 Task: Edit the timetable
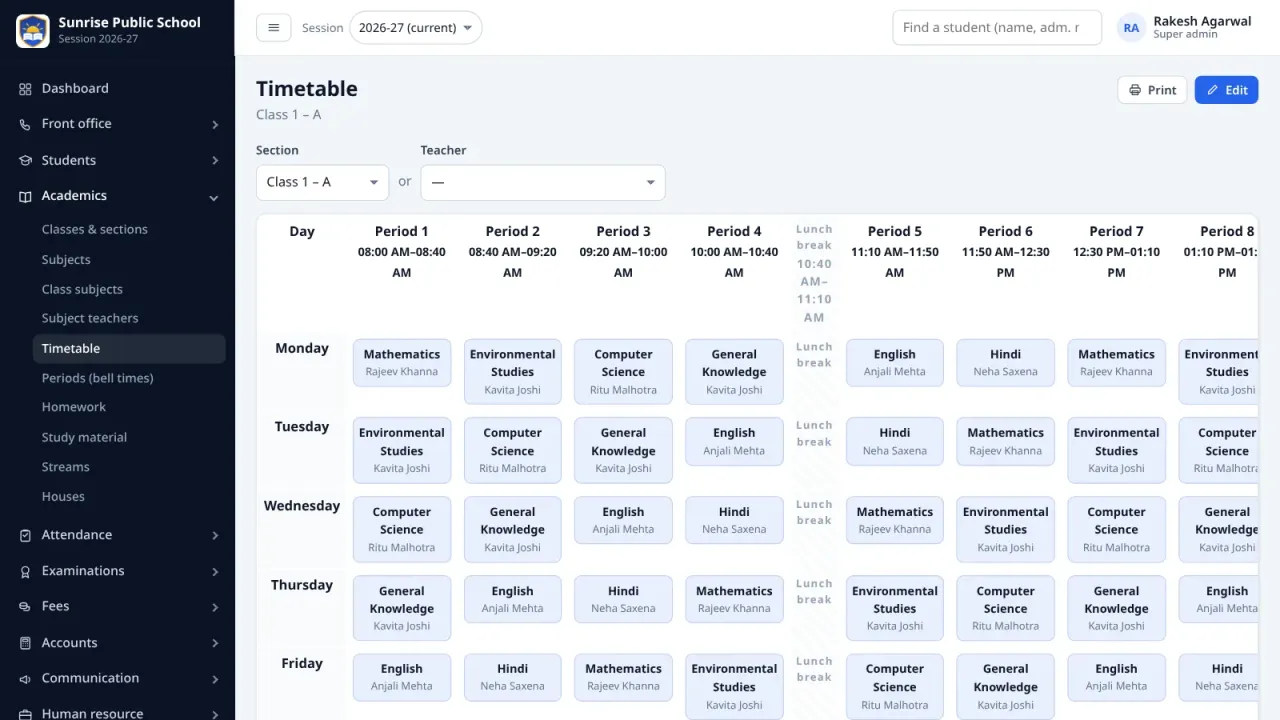[x=1226, y=90]
